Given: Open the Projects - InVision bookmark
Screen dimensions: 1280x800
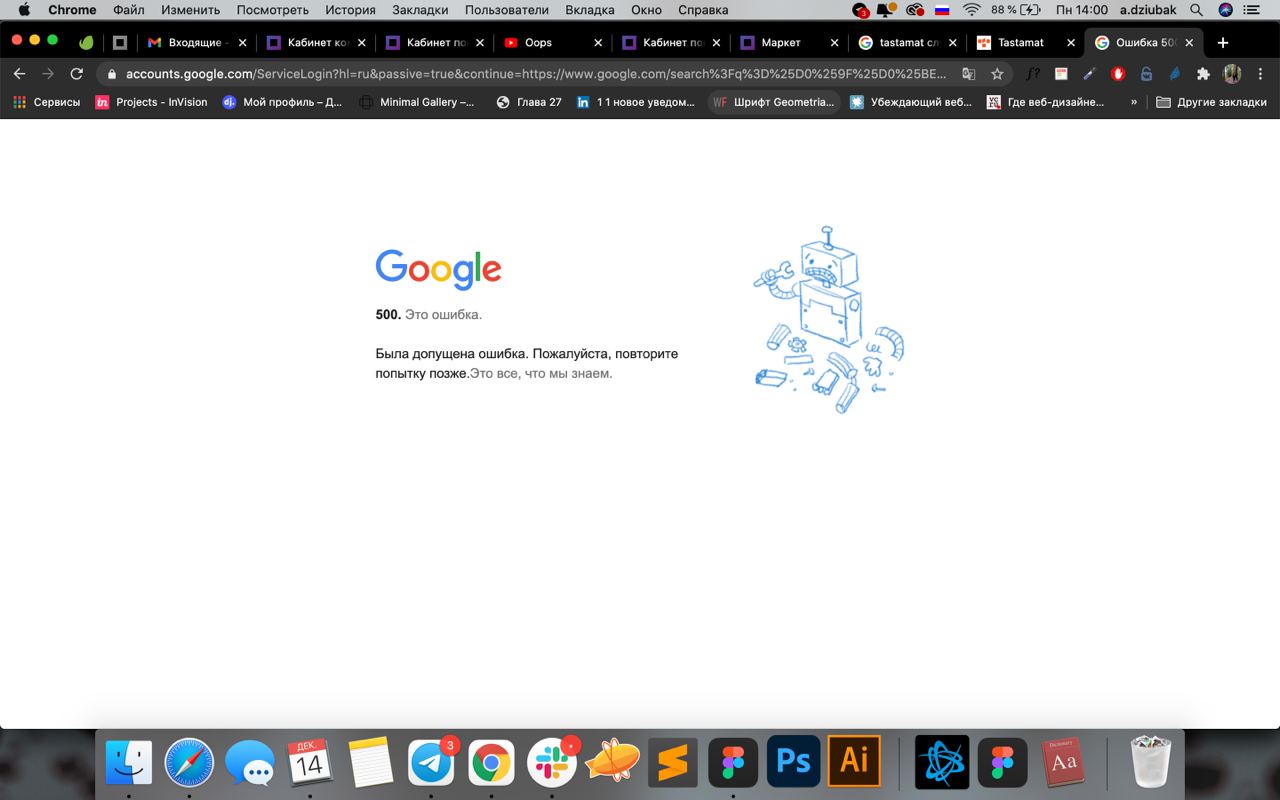Looking at the screenshot, I should pos(151,102).
